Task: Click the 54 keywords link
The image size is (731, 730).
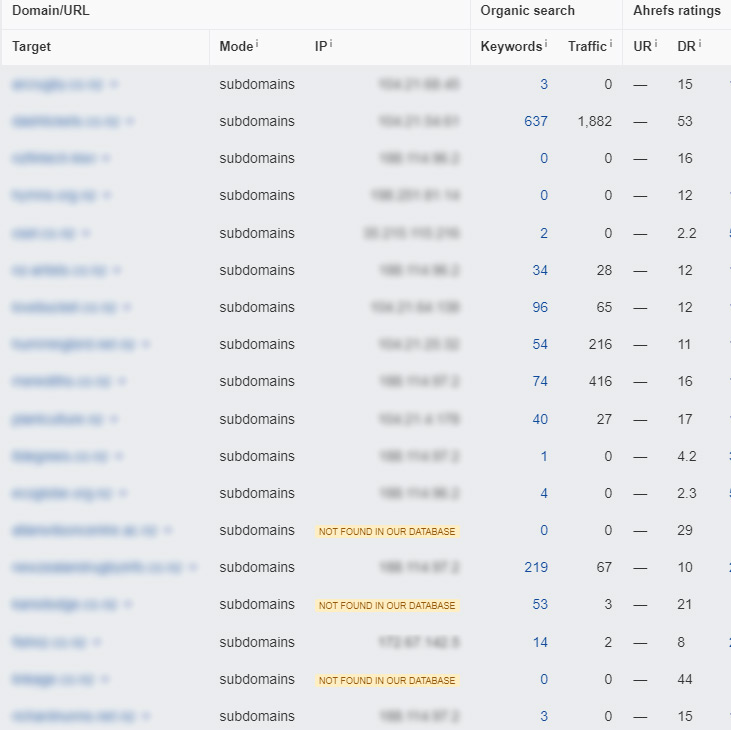Action: [539, 344]
